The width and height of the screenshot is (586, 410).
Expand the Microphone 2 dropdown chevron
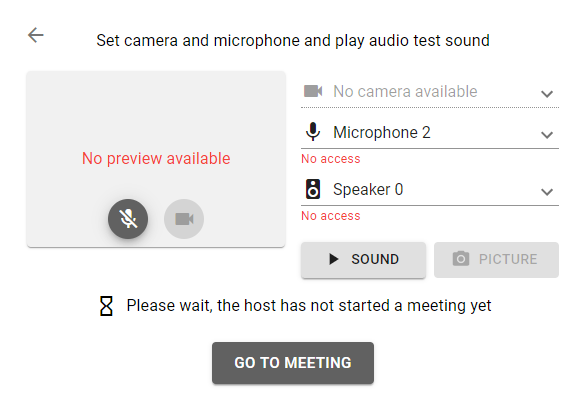pos(547,135)
